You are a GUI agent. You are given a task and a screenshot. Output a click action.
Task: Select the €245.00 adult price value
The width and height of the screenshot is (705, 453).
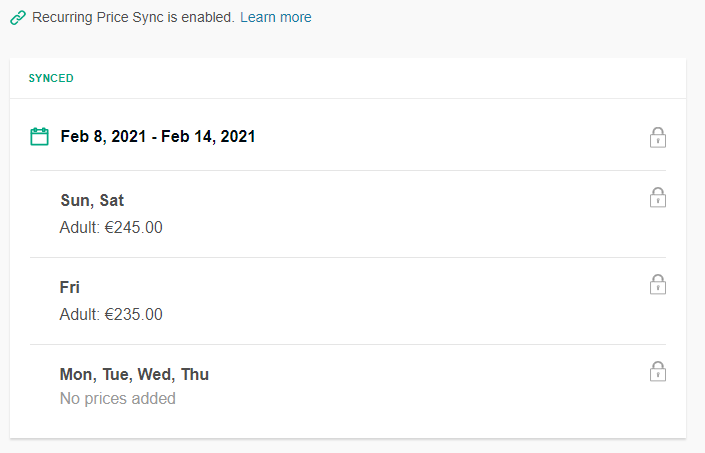pos(134,227)
